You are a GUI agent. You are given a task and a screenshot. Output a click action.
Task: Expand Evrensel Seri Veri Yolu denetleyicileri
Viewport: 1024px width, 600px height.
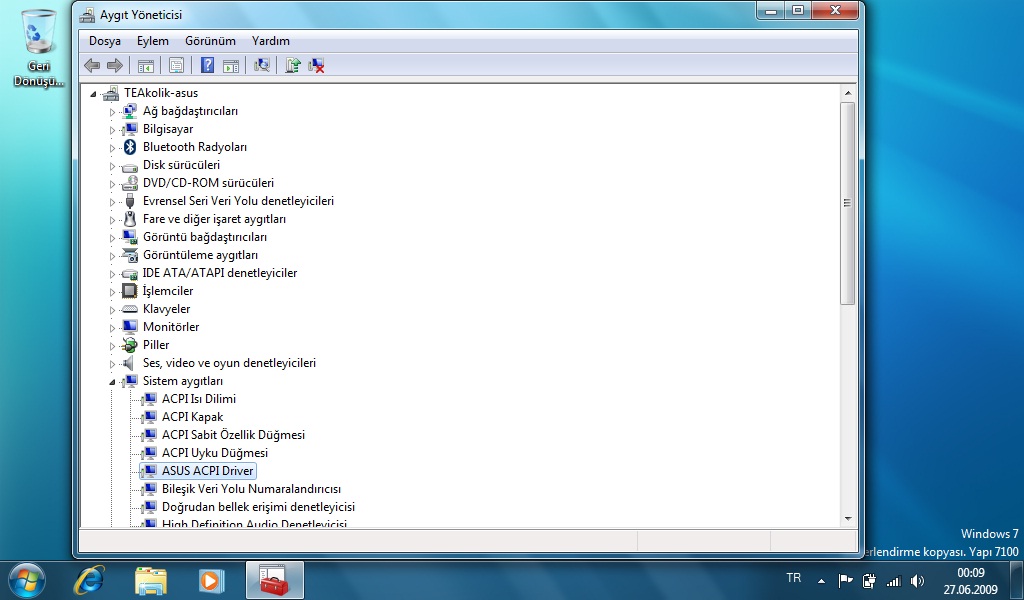click(x=112, y=202)
